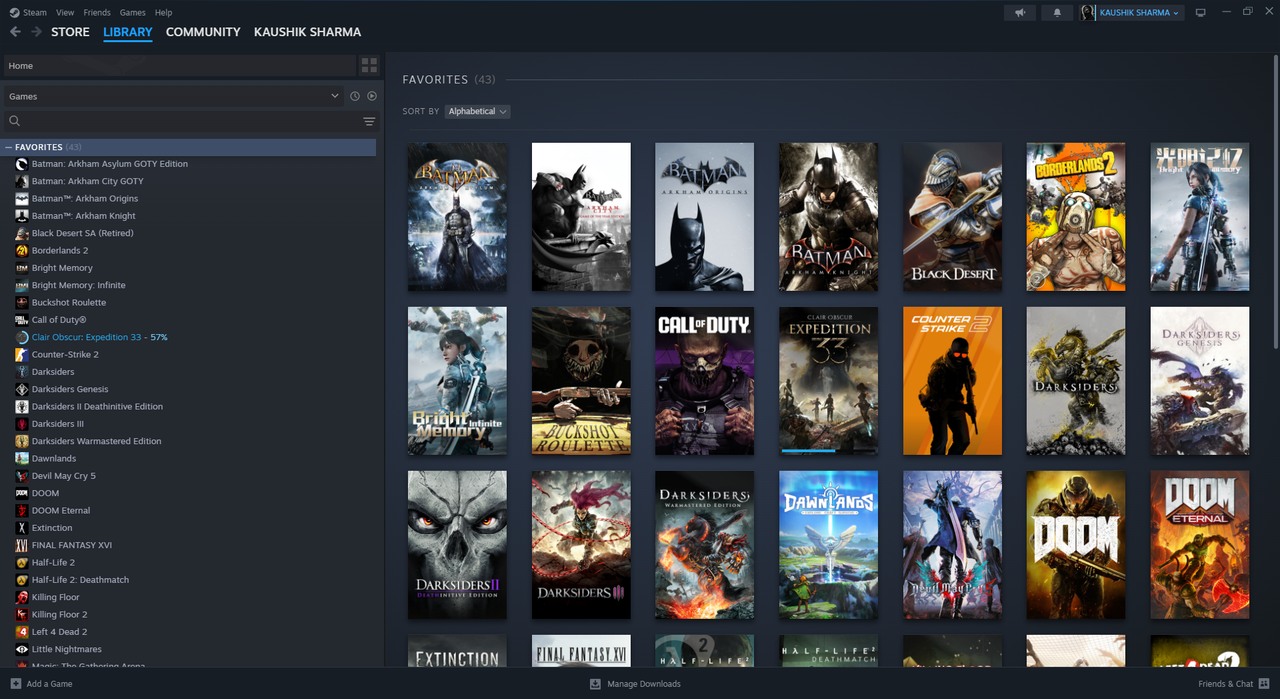Open Call of Duty cover in grid

click(704, 381)
